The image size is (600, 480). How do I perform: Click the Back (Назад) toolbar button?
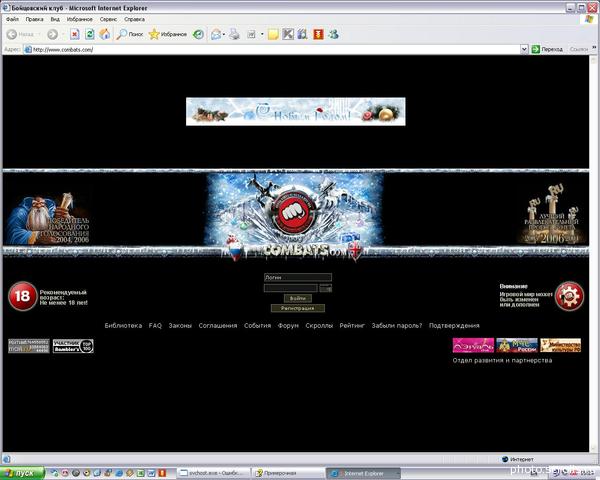(20, 34)
